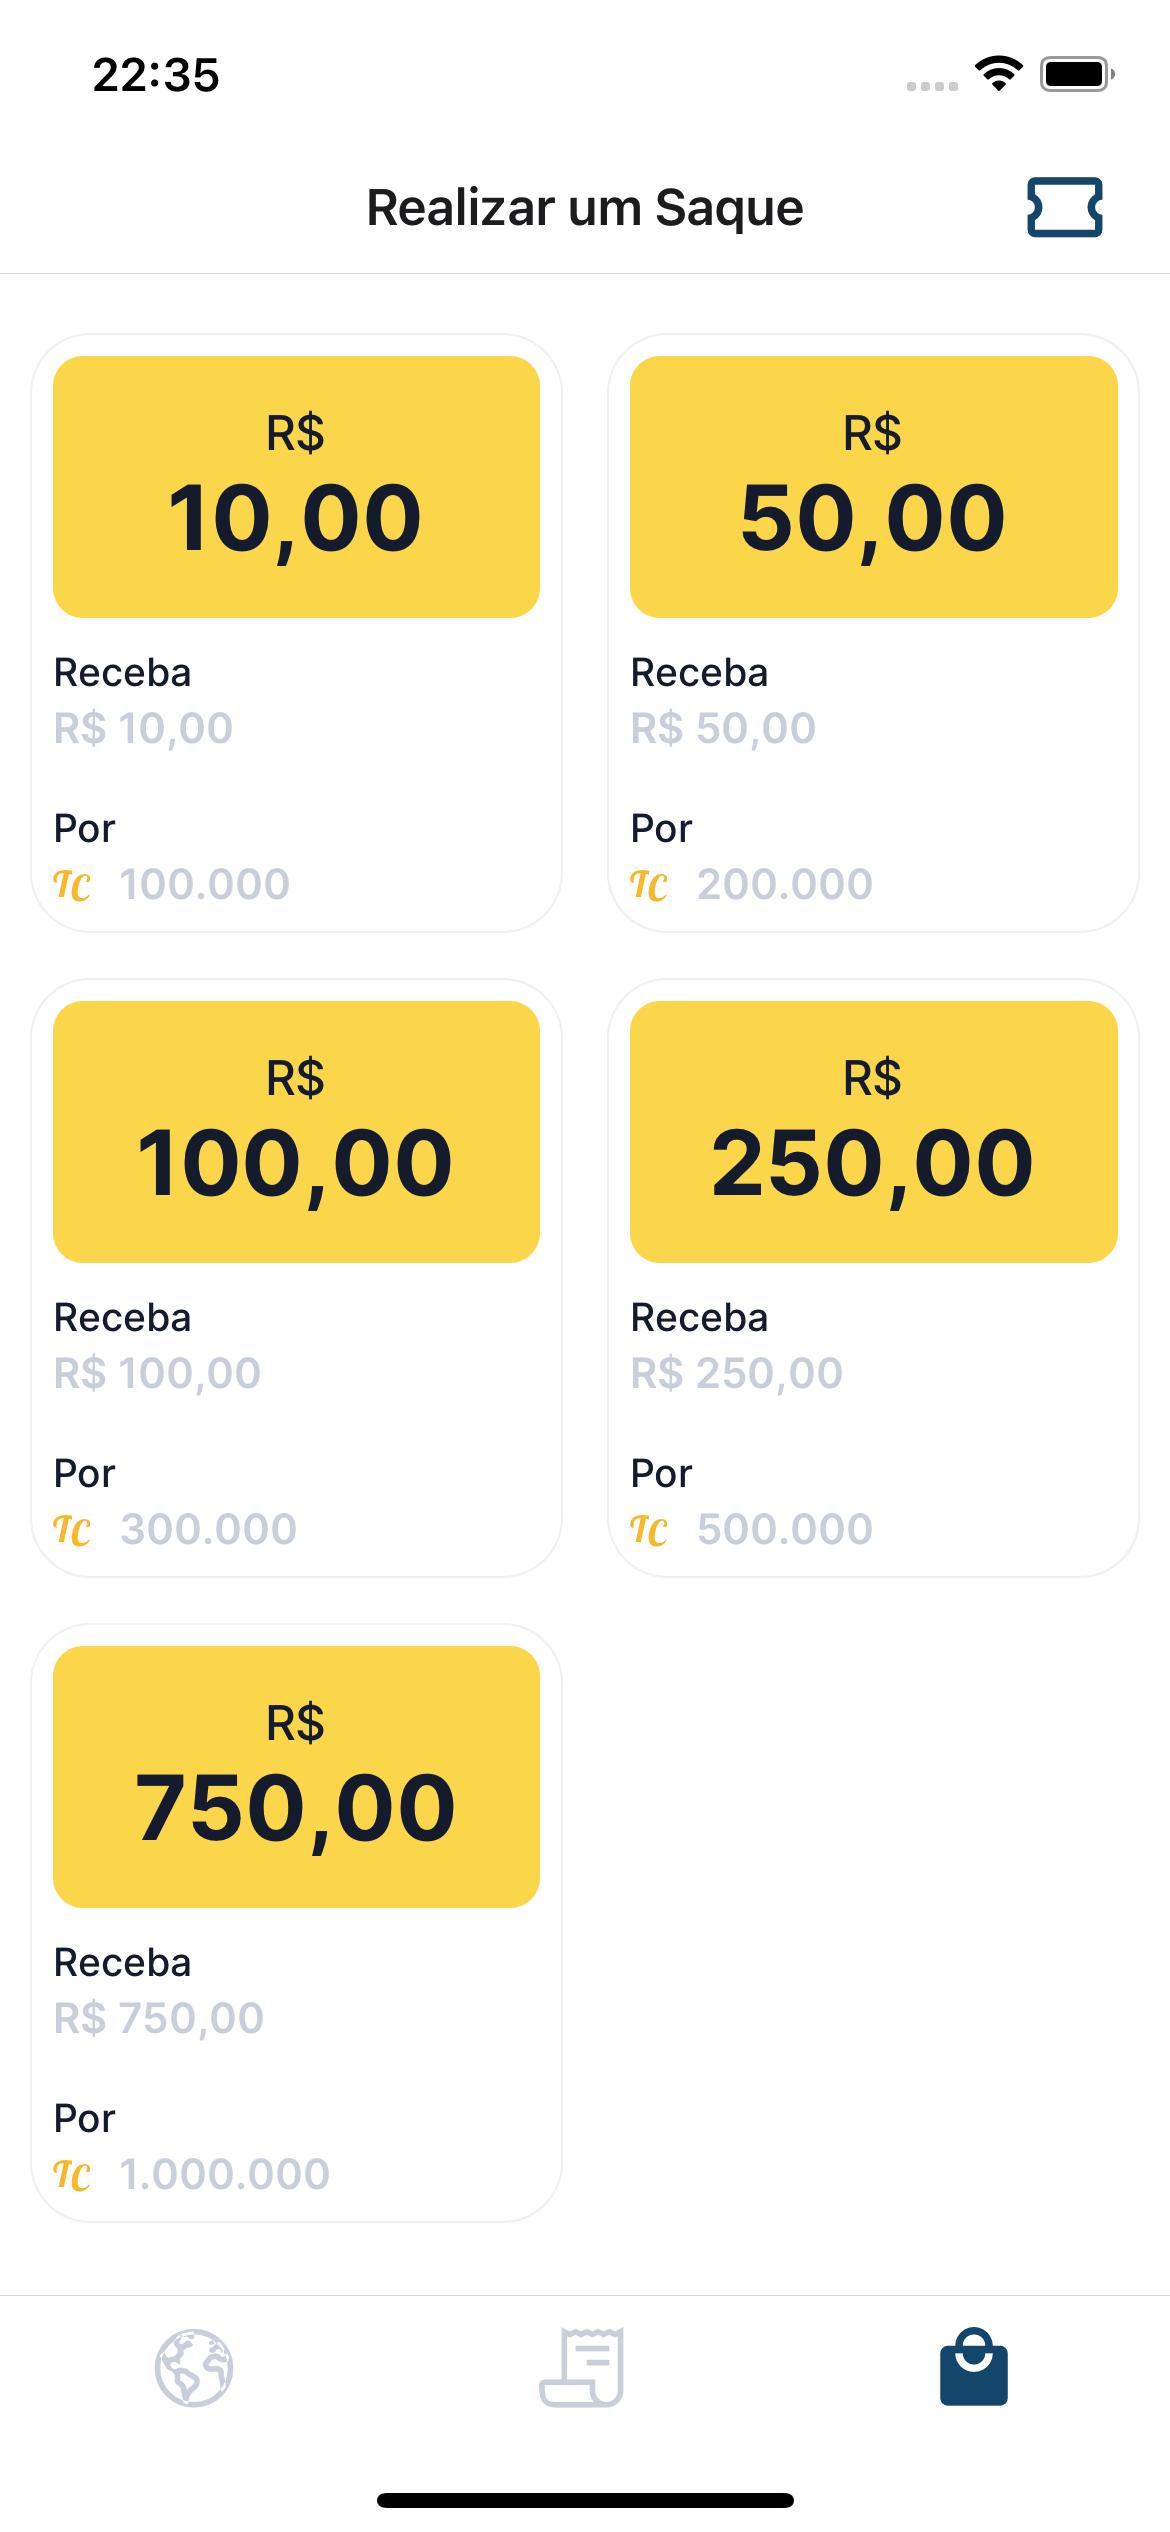Tap the TC coin icon beside 500.000
This screenshot has height=2532, width=1170.
coord(649,1530)
